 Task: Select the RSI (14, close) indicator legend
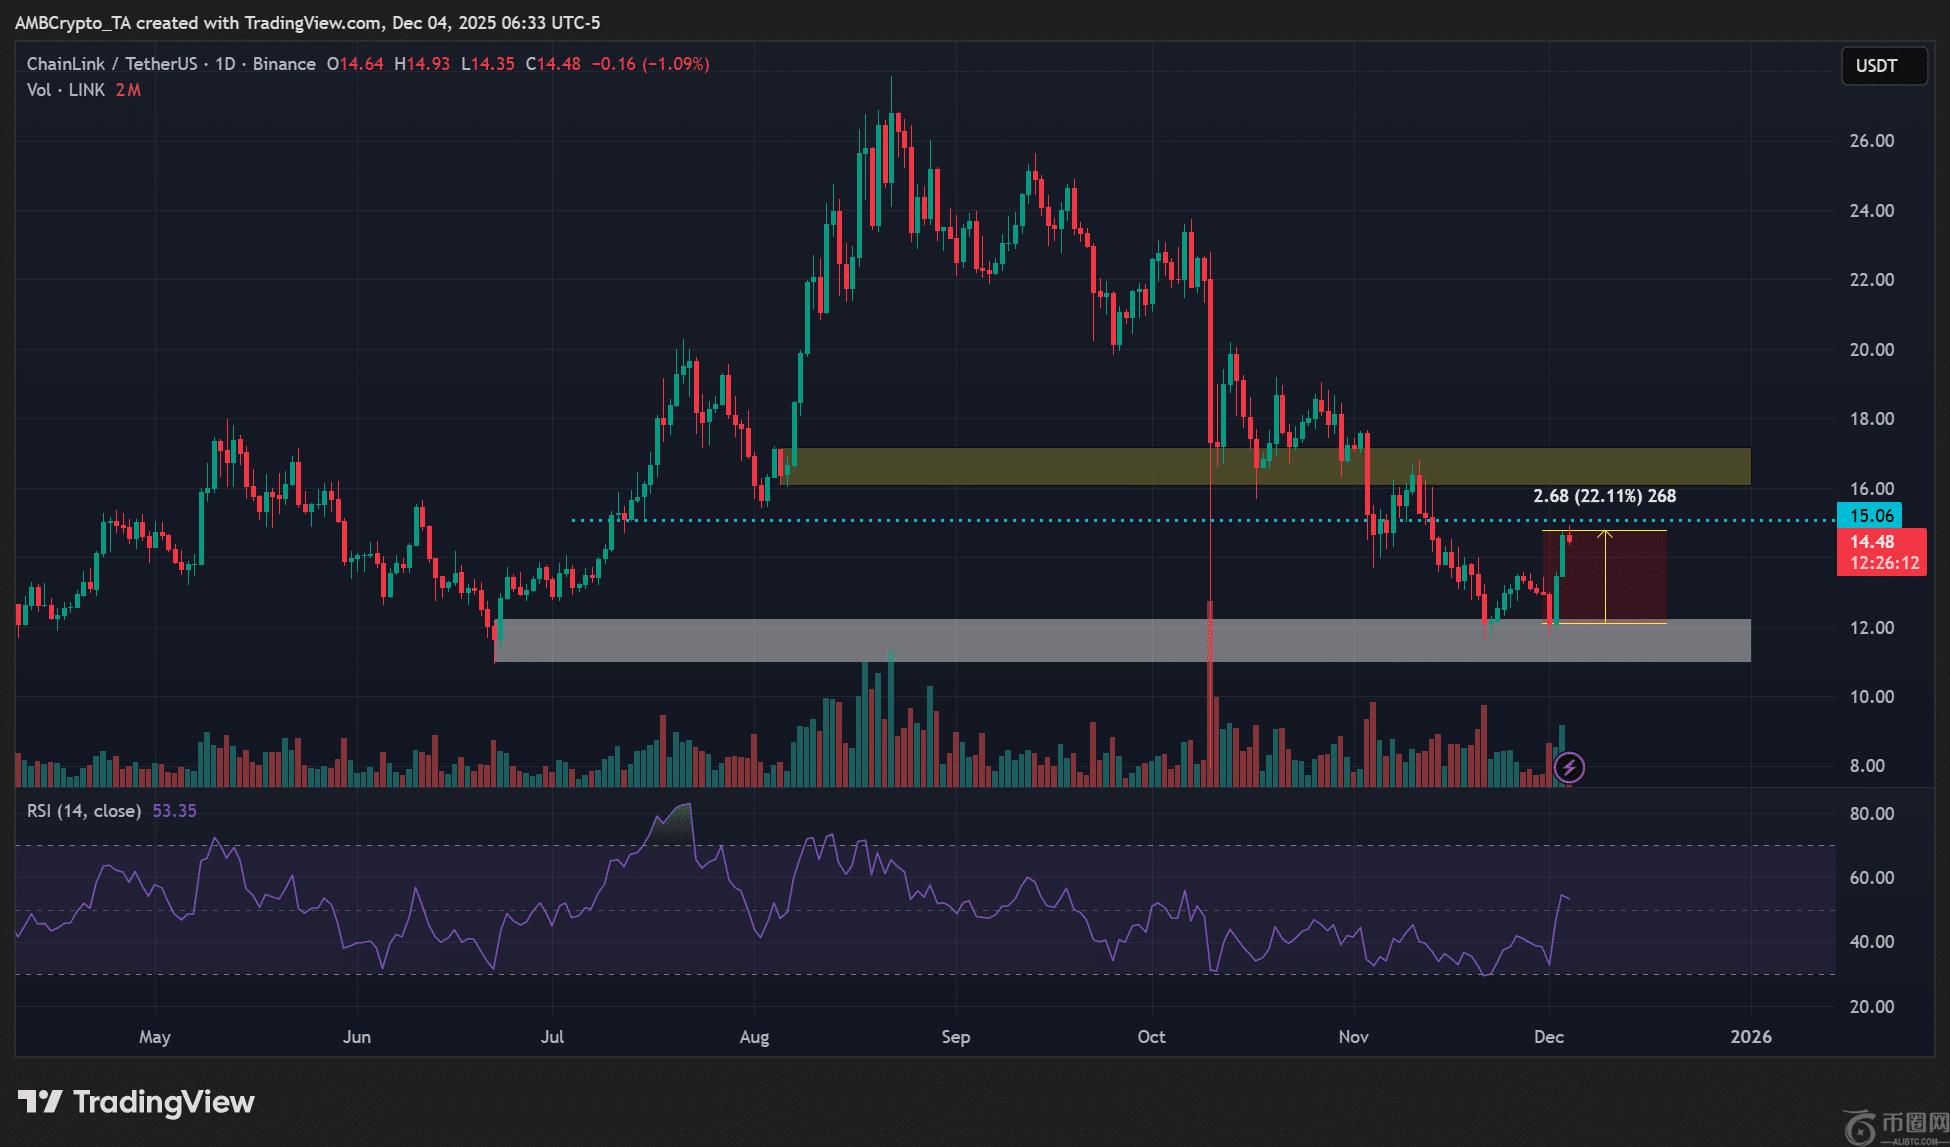(x=84, y=811)
